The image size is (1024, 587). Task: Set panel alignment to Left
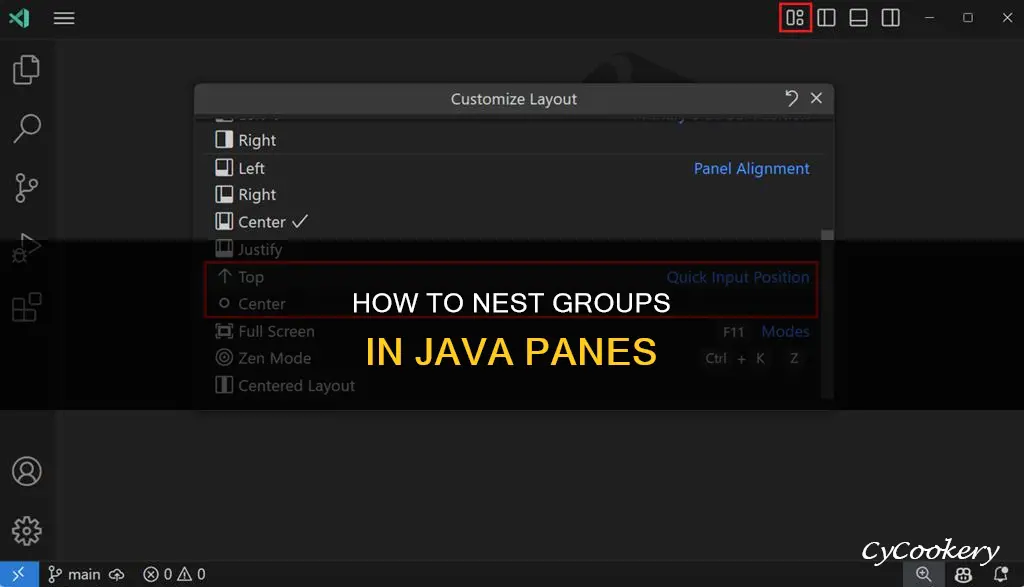tap(513, 168)
